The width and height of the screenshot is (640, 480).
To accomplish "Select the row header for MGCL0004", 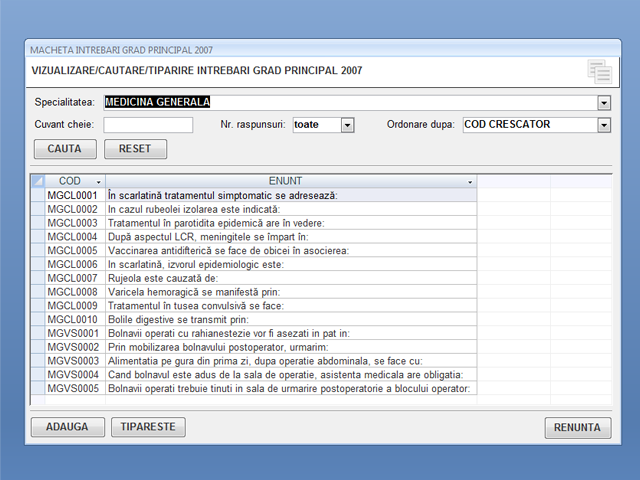I will coord(37,236).
